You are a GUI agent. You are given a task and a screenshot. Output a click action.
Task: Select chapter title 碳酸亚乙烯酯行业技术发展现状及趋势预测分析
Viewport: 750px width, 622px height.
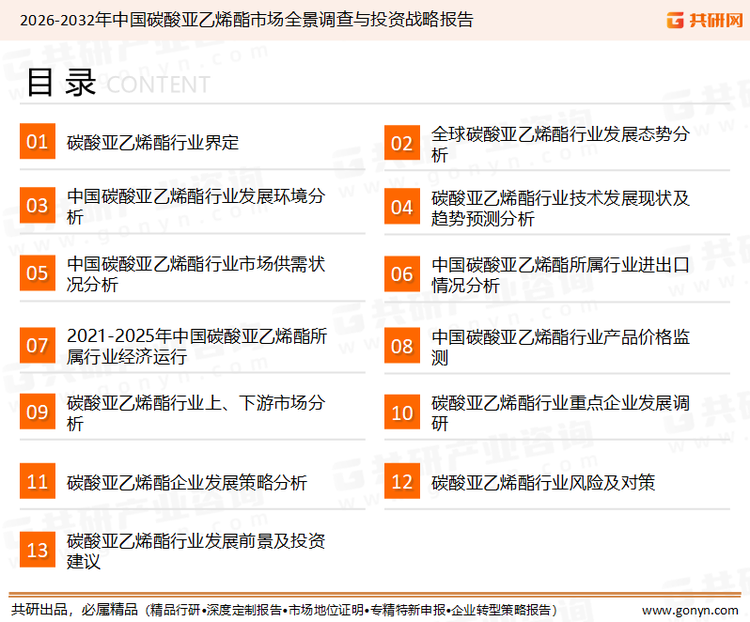tap(560, 208)
